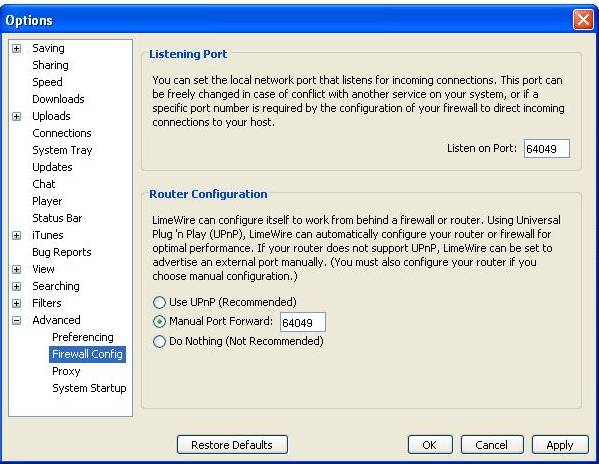This screenshot has width=599, height=464.
Task: Click the Manual Port Forward number field
Action: click(303, 322)
